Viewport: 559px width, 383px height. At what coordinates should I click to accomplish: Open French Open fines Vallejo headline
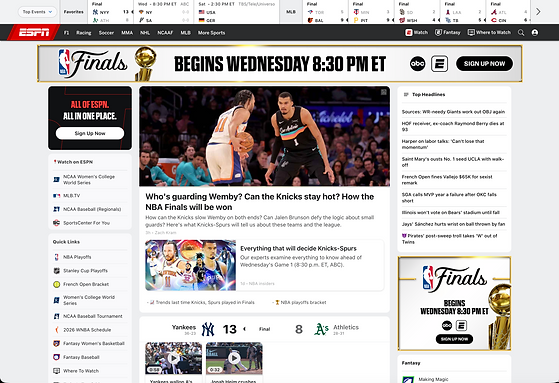coord(447,180)
